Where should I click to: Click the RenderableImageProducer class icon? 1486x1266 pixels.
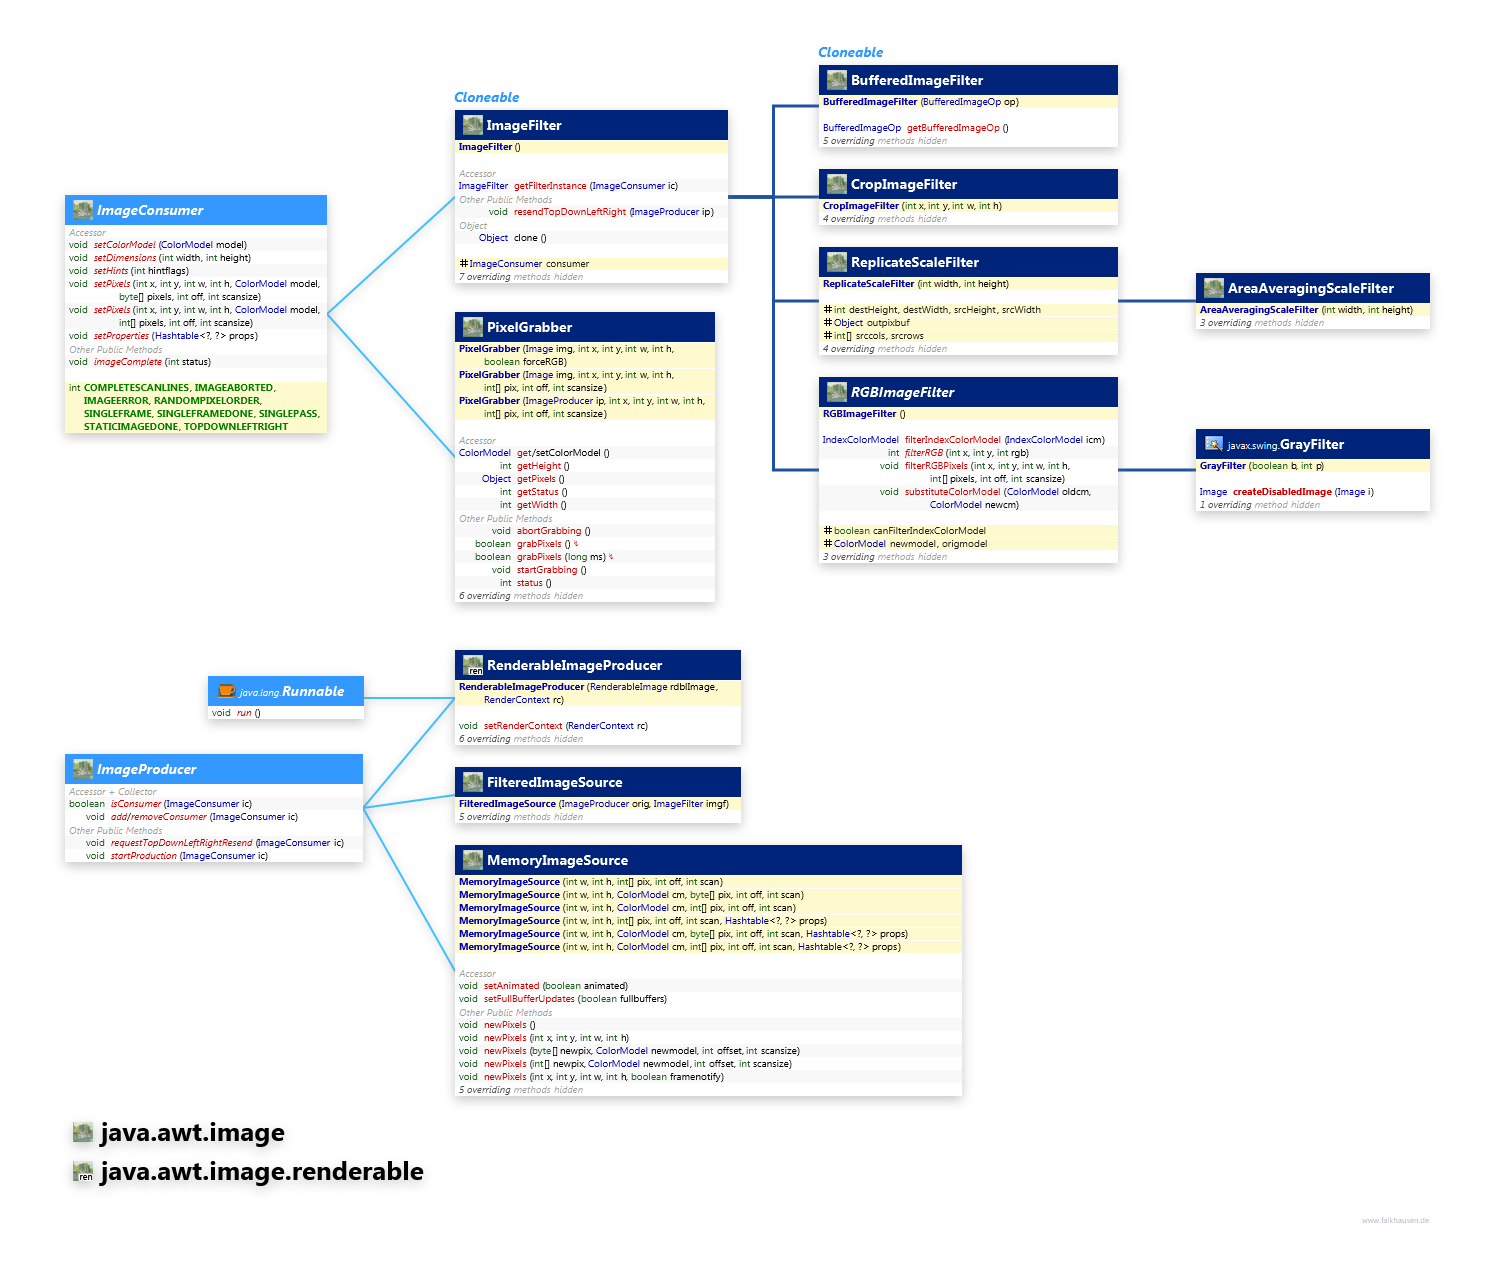pos(473,665)
